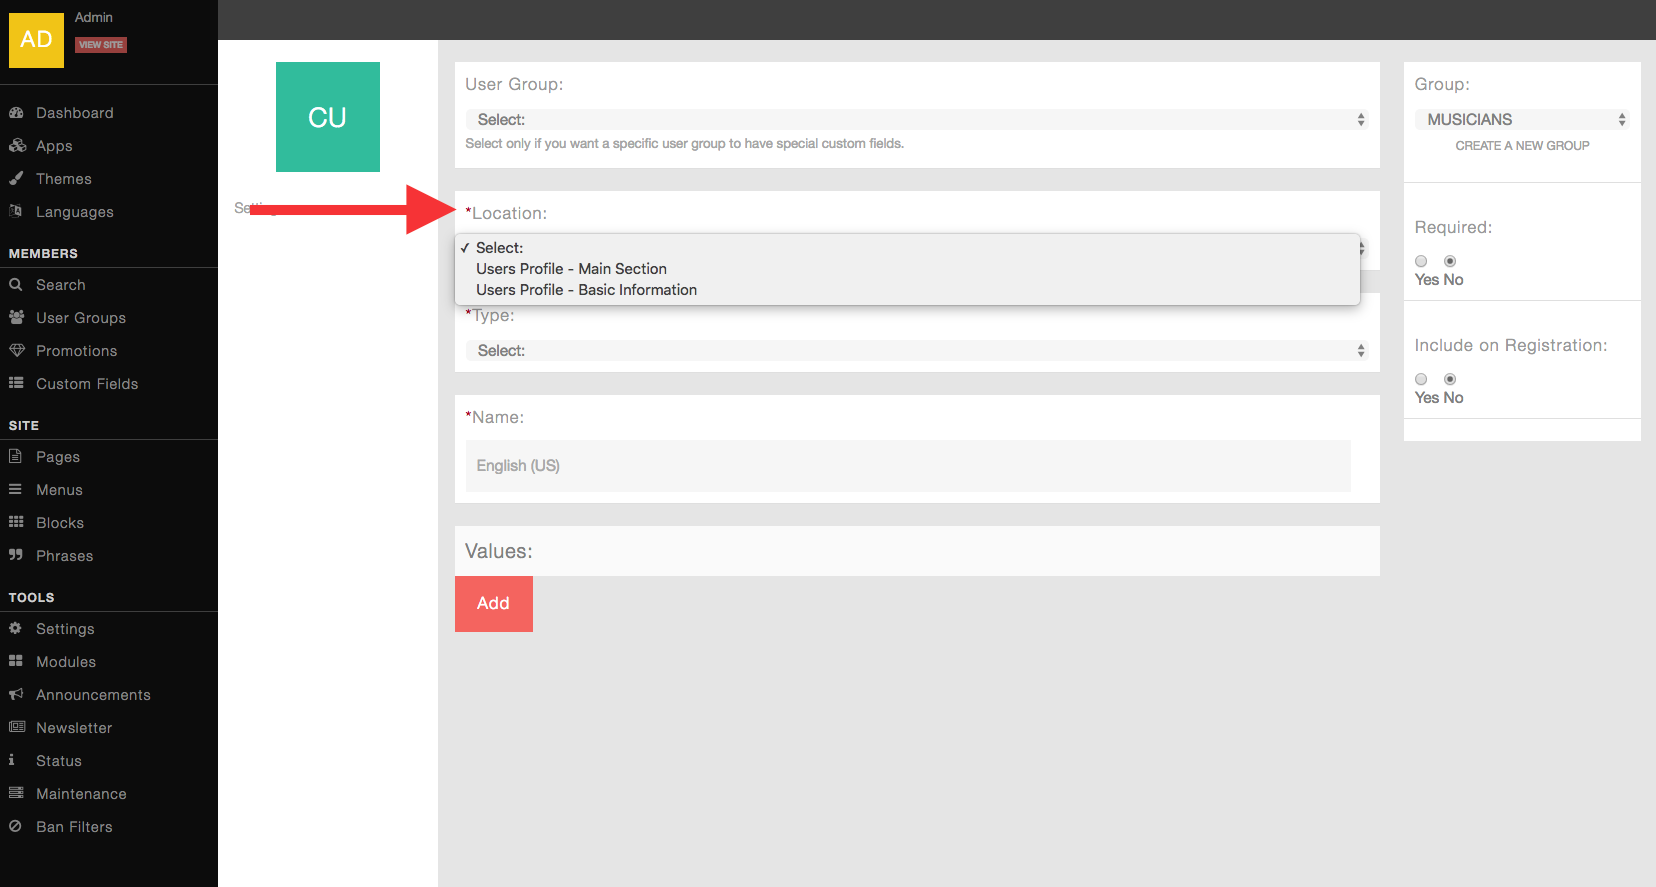Click the Maintenance server icon
1656x887 pixels.
16,793
